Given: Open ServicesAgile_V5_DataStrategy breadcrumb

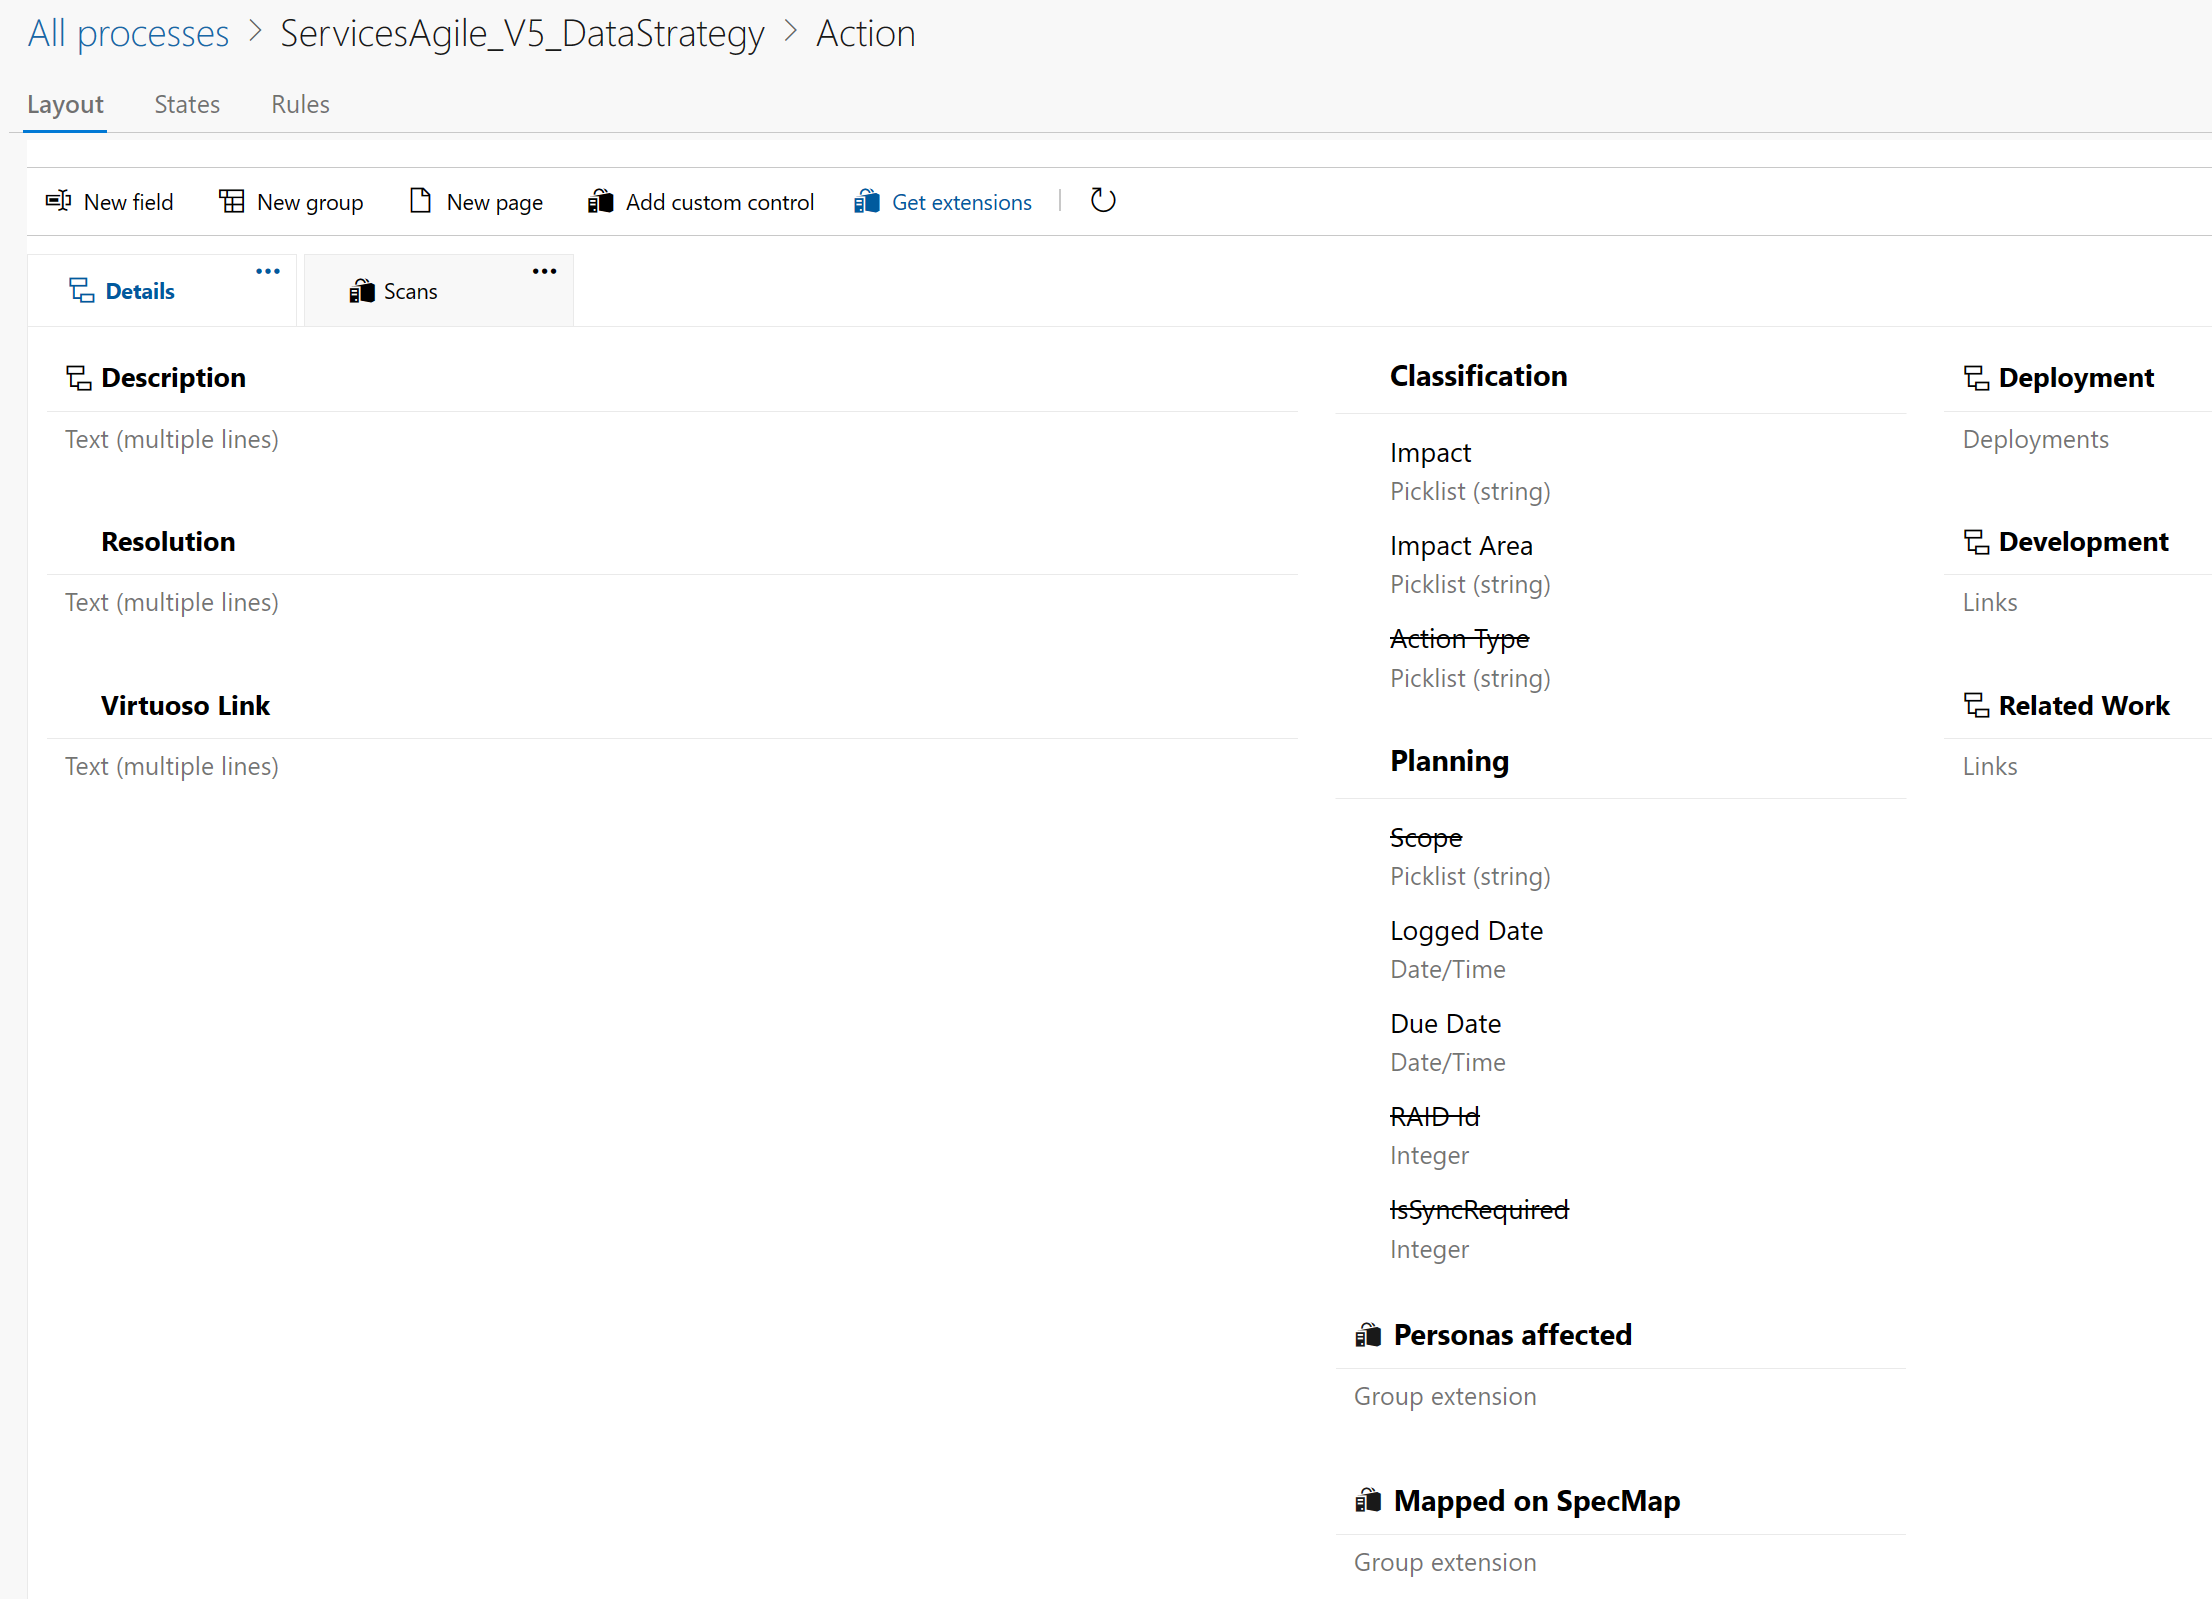Looking at the screenshot, I should (522, 34).
